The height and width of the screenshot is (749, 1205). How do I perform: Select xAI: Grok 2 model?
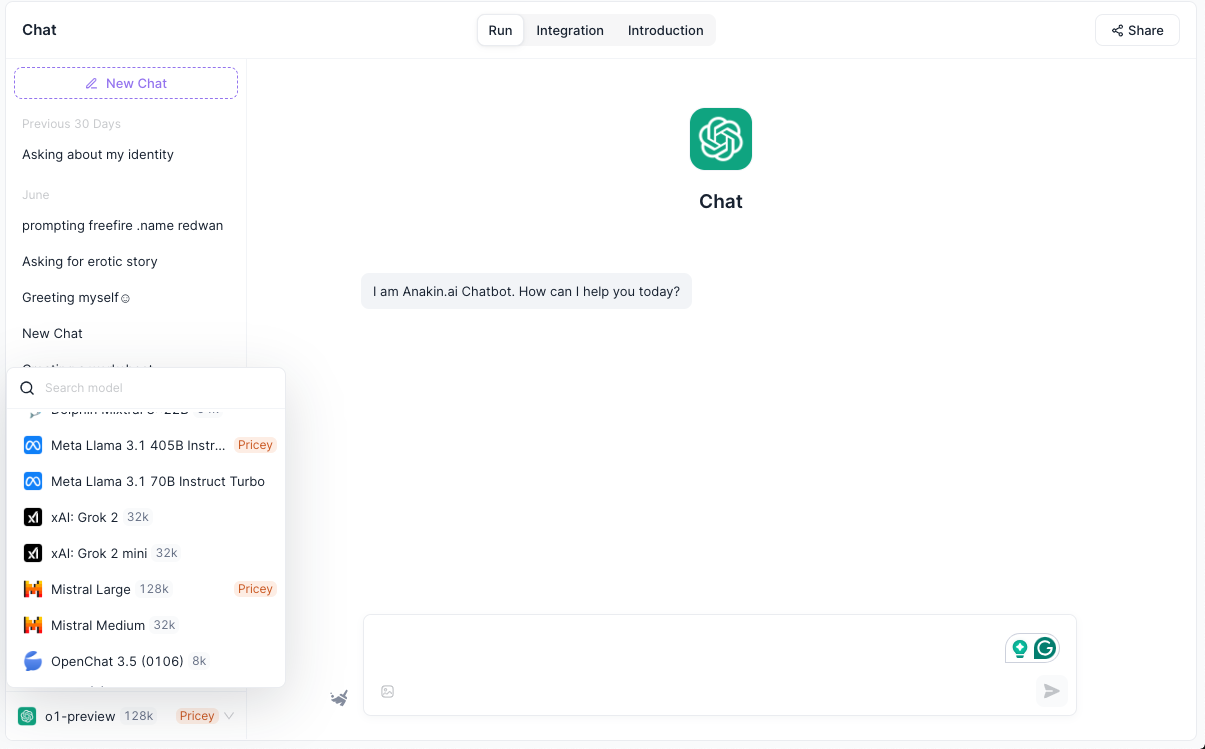pyautogui.click(x=146, y=517)
